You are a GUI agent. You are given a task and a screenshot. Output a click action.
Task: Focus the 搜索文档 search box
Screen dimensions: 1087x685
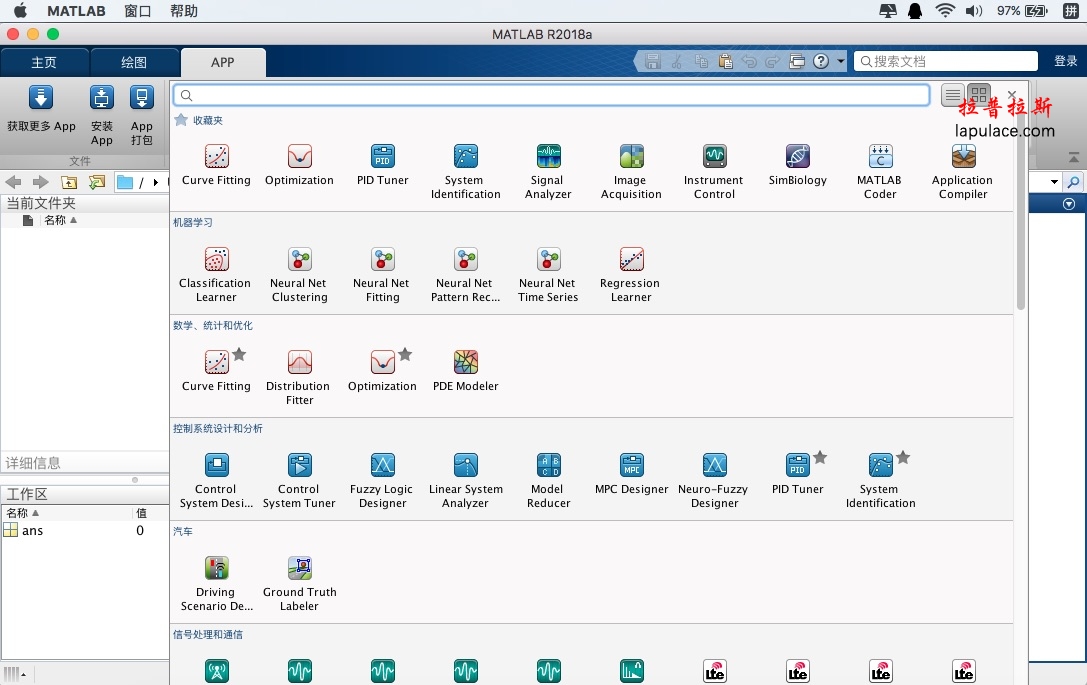(946, 62)
